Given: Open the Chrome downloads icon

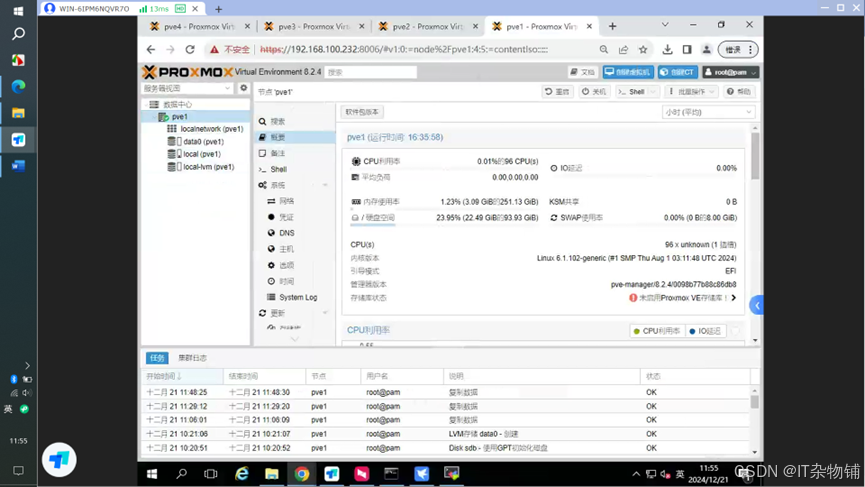Looking at the screenshot, I should (x=667, y=50).
